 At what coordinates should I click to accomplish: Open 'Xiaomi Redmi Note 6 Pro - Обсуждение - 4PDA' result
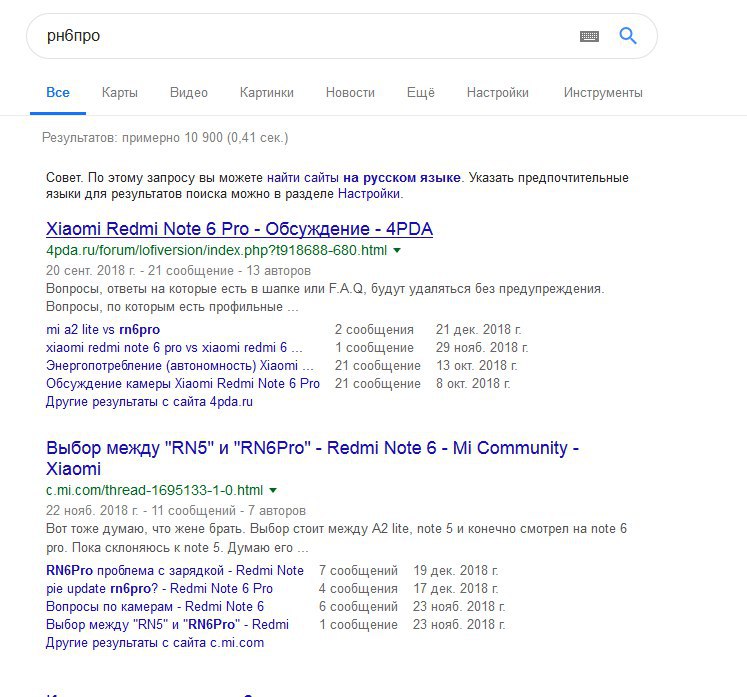click(x=239, y=229)
